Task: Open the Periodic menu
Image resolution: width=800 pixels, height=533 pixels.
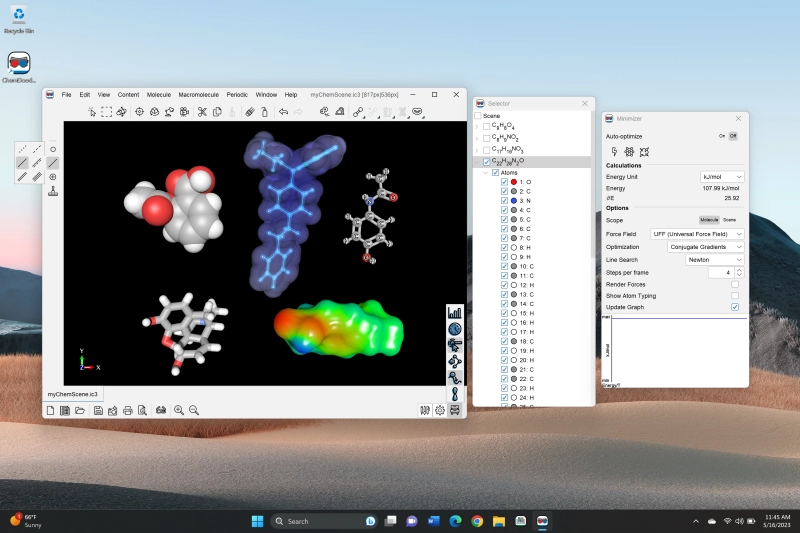Action: tap(237, 94)
